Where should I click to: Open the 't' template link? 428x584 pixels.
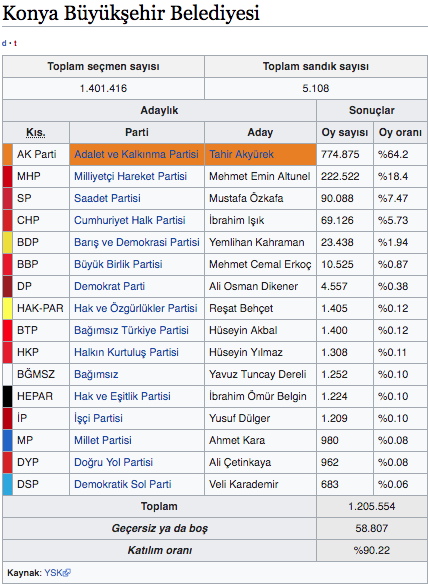click(15, 43)
